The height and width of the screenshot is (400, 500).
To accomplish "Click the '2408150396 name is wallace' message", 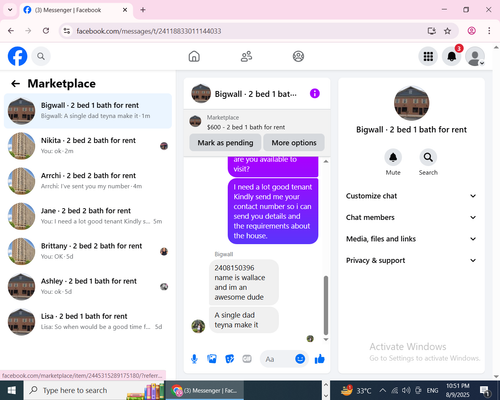I will coord(244,282).
